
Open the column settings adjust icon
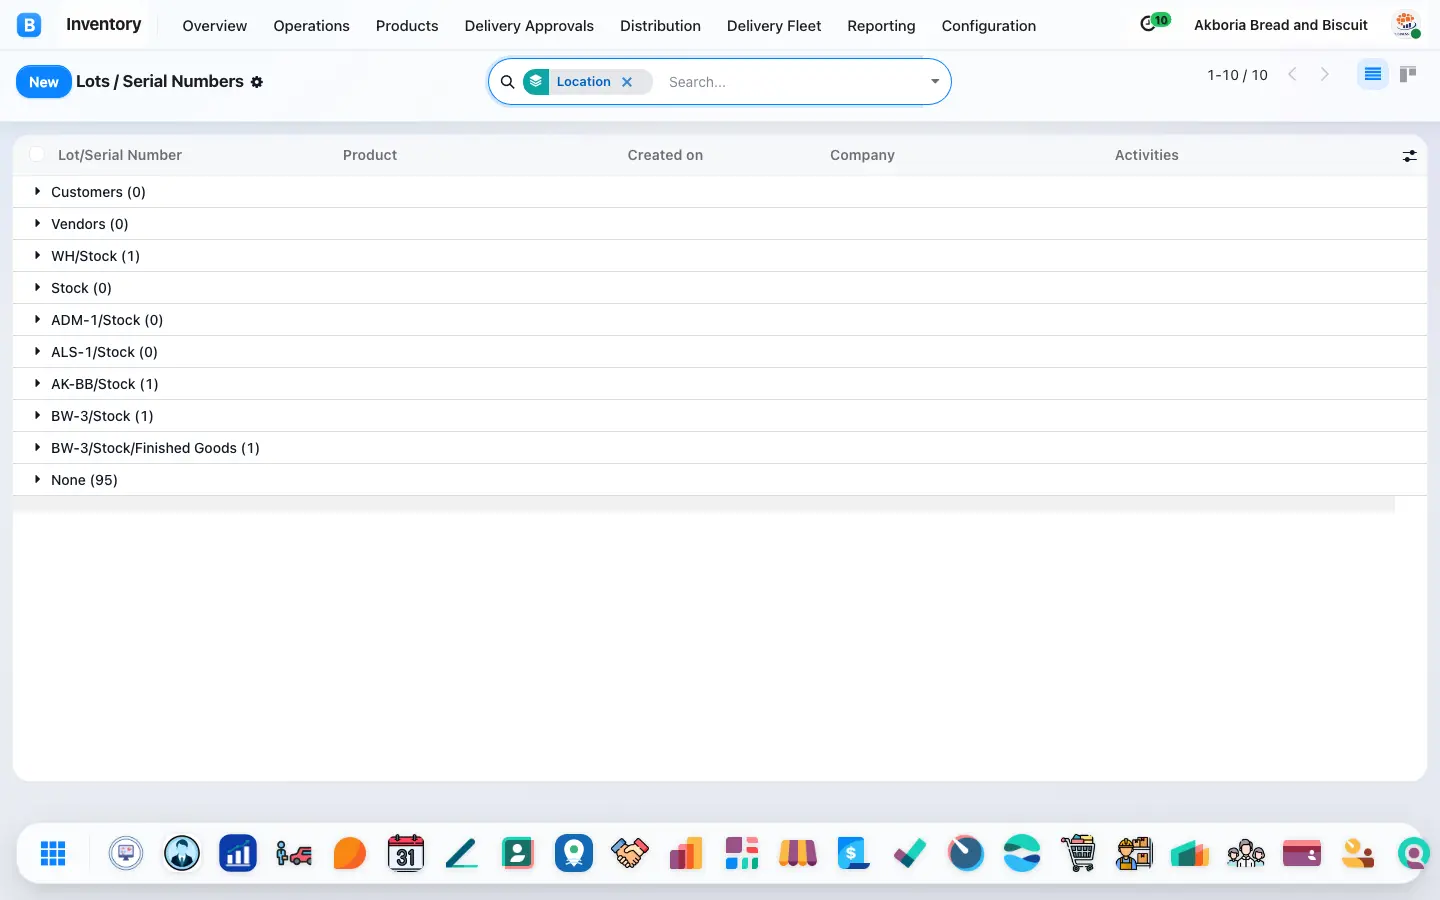point(1409,156)
